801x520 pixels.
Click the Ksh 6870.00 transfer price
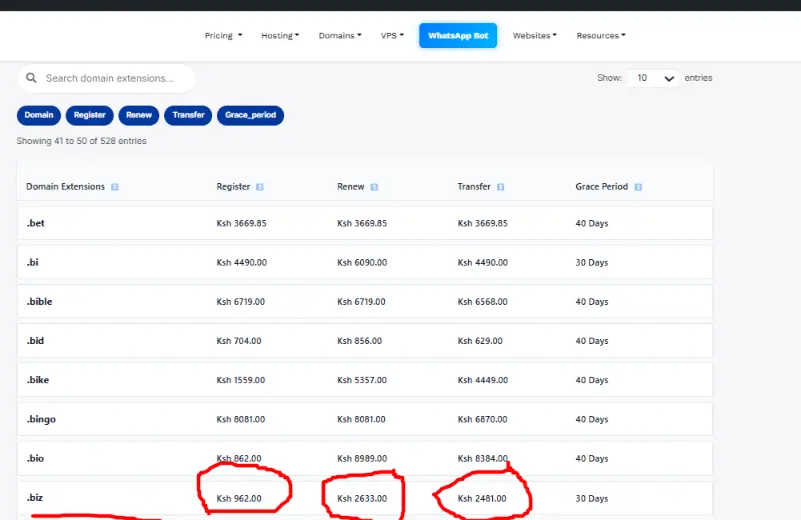click(x=482, y=419)
